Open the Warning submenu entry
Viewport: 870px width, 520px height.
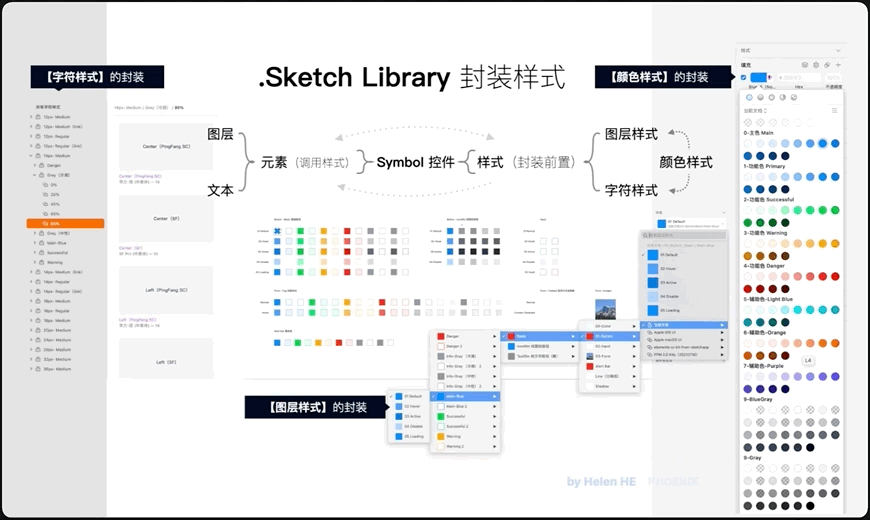point(466,436)
